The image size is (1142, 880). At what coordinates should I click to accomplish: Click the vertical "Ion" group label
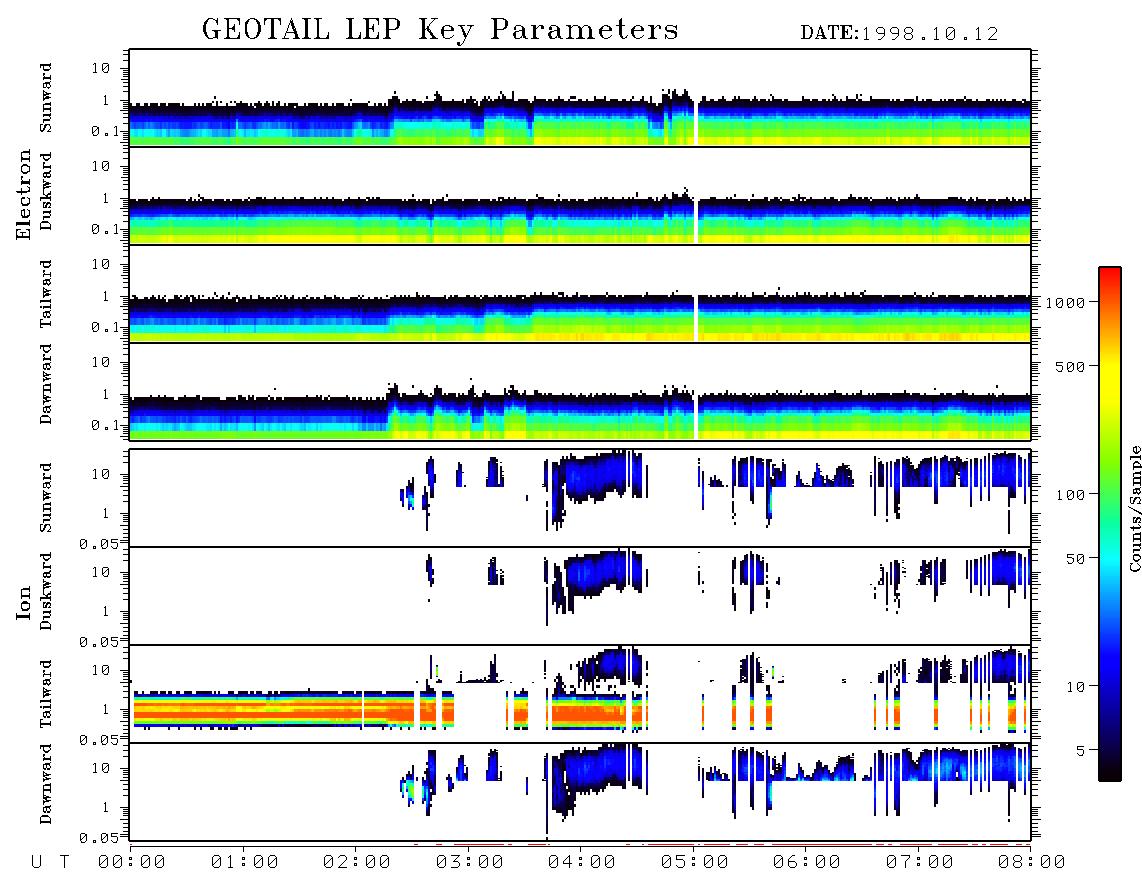[x=23, y=602]
